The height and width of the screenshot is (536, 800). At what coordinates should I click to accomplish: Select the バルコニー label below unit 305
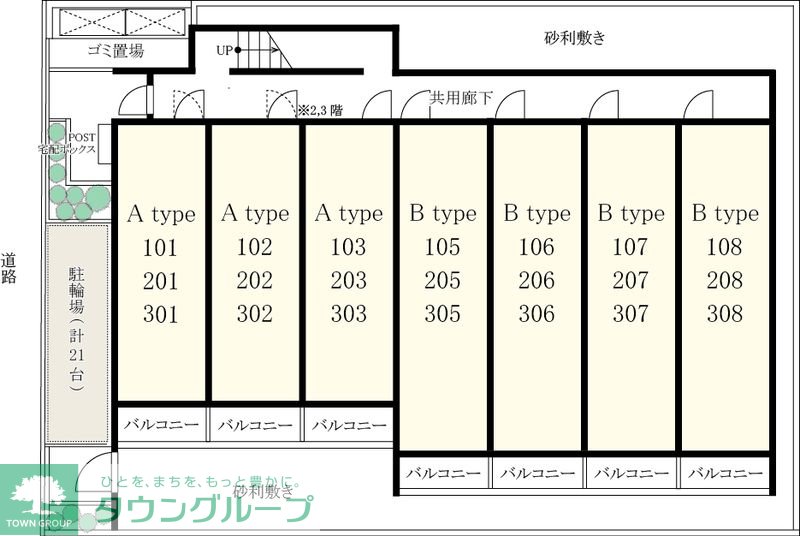pyautogui.click(x=443, y=473)
